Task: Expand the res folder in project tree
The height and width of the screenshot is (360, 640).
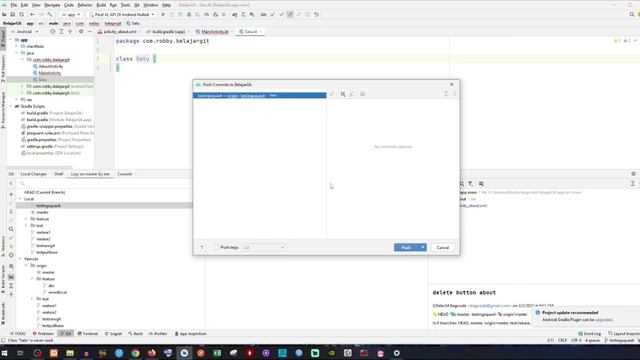Action: tap(17, 100)
